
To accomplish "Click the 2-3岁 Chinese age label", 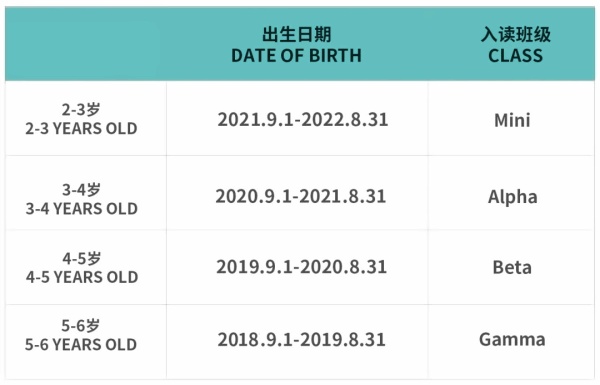I will pos(81,110).
